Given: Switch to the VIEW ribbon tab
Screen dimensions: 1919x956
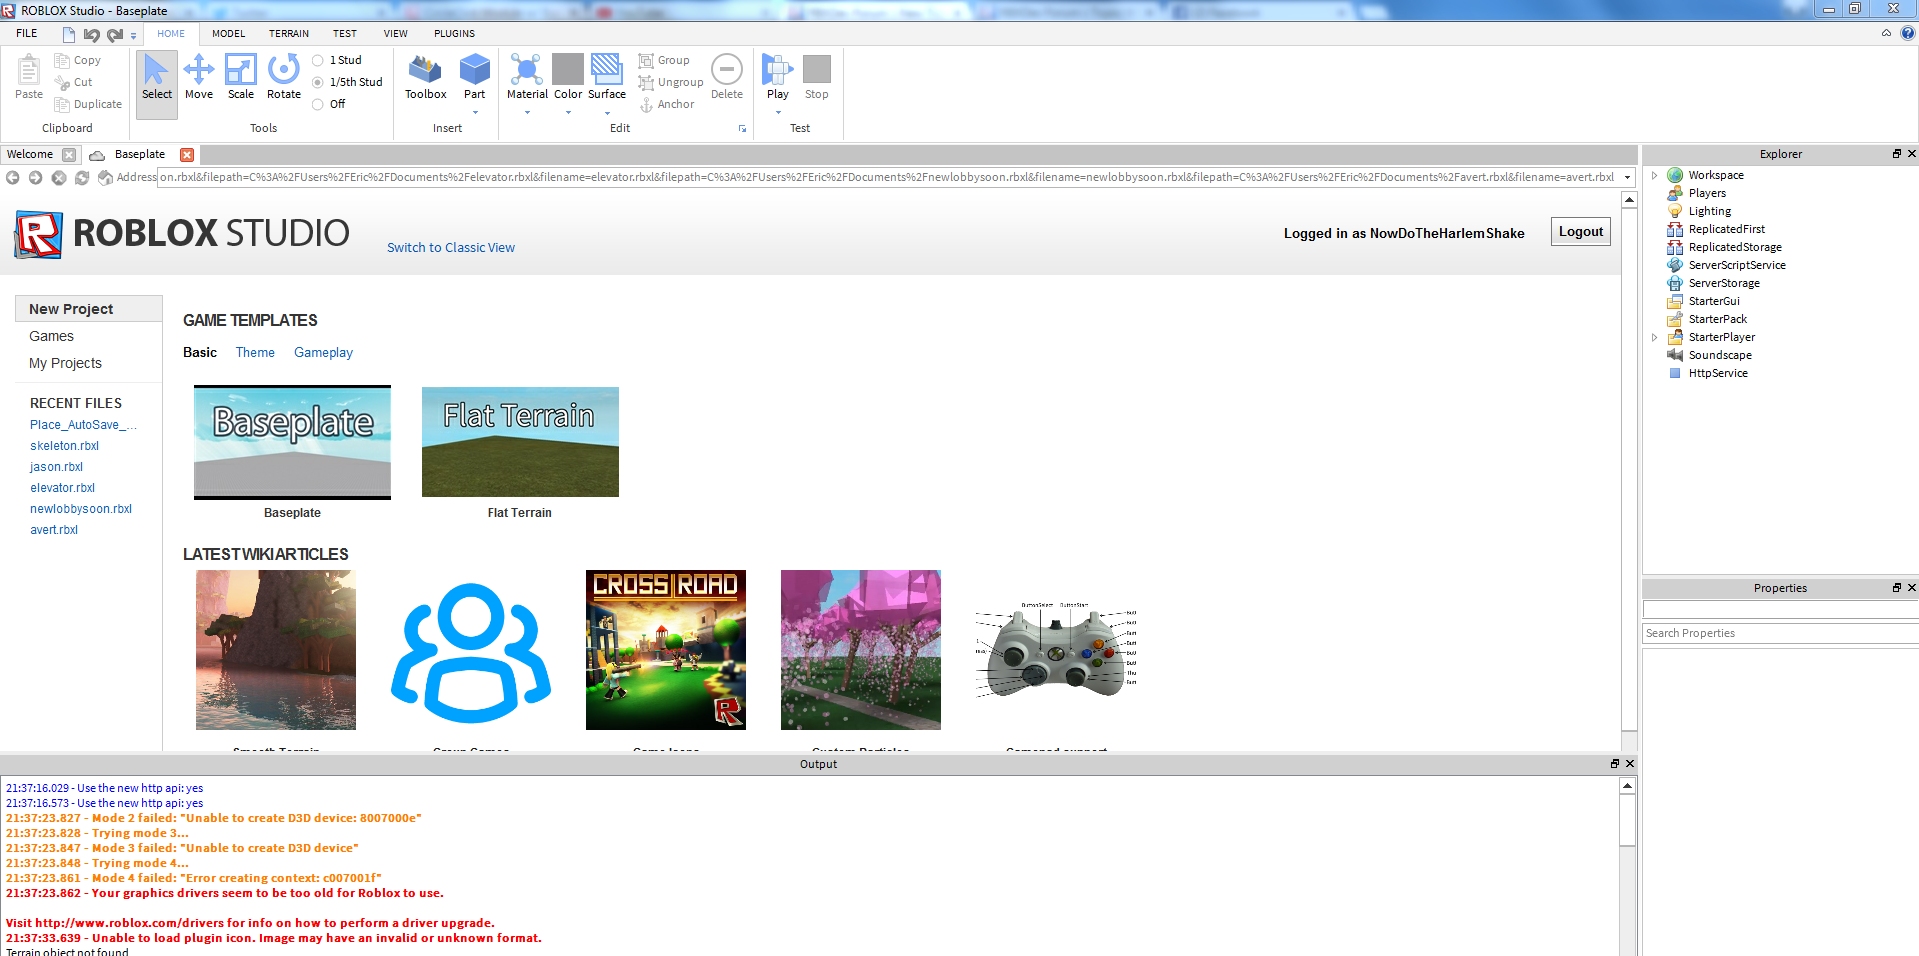Looking at the screenshot, I should pyautogui.click(x=396, y=33).
